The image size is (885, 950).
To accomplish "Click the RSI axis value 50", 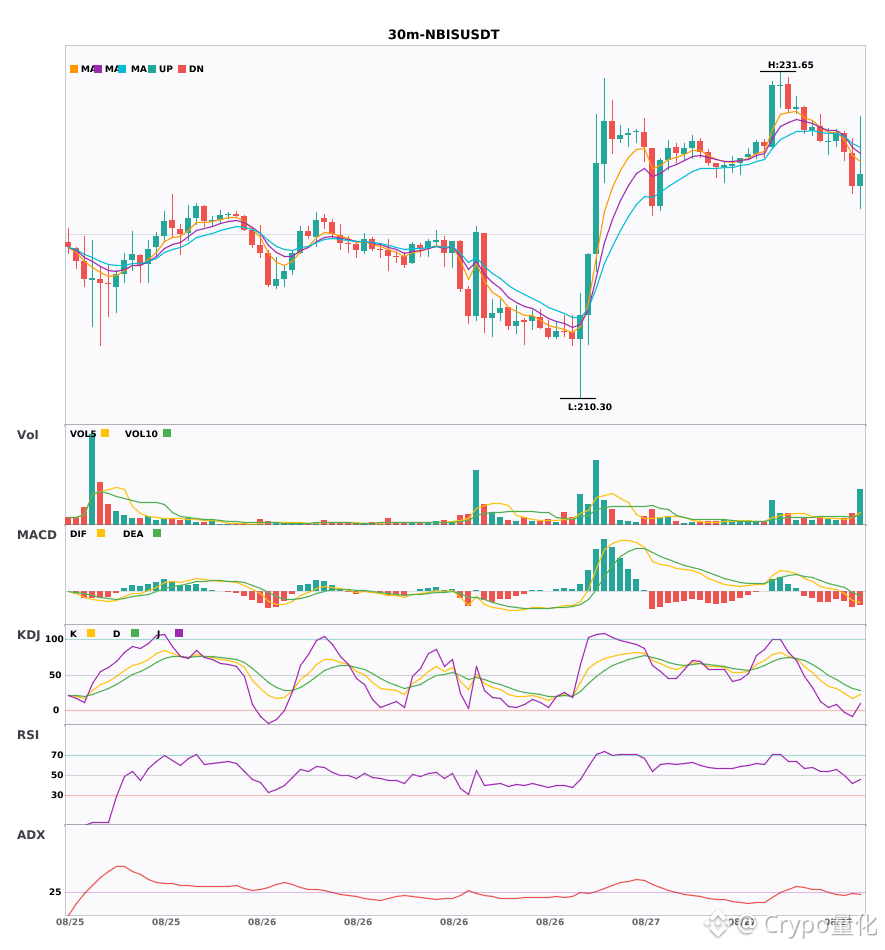I will (57, 775).
